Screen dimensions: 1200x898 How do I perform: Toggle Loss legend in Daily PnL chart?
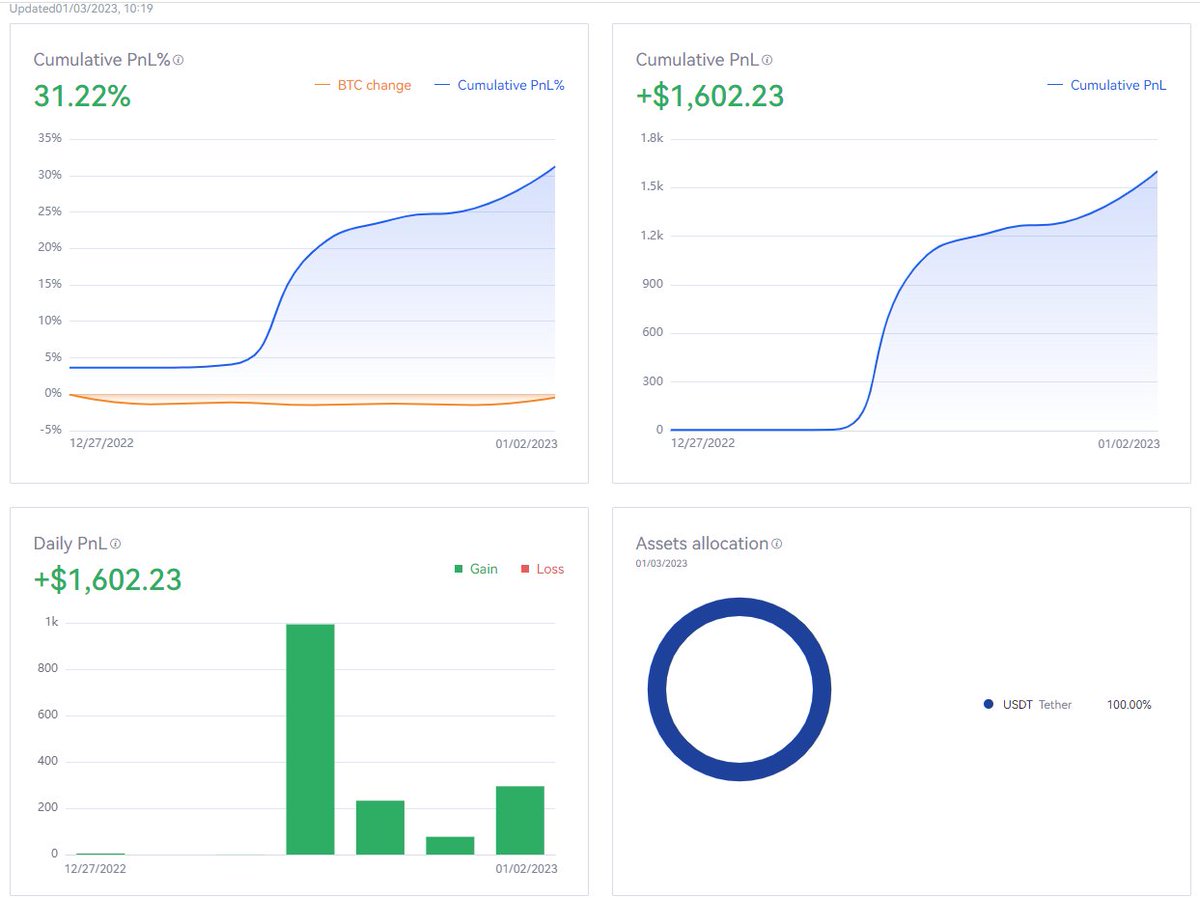[x=543, y=569]
